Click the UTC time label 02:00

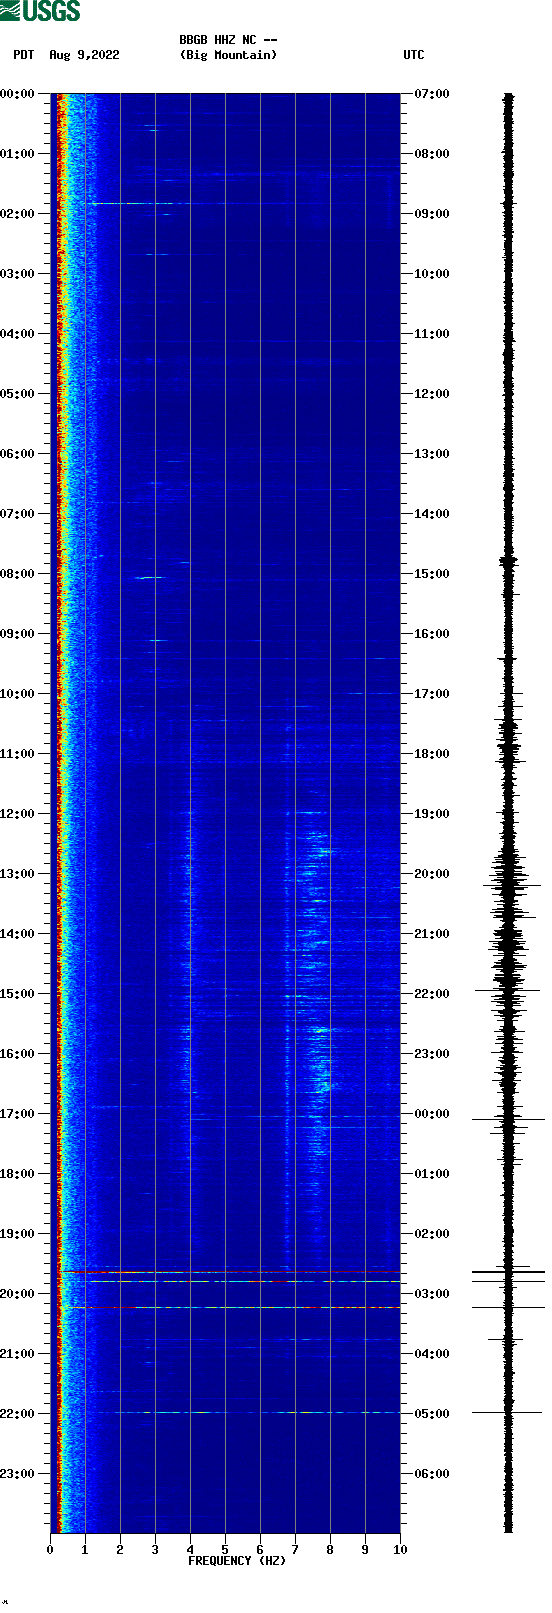pyautogui.click(x=432, y=1234)
